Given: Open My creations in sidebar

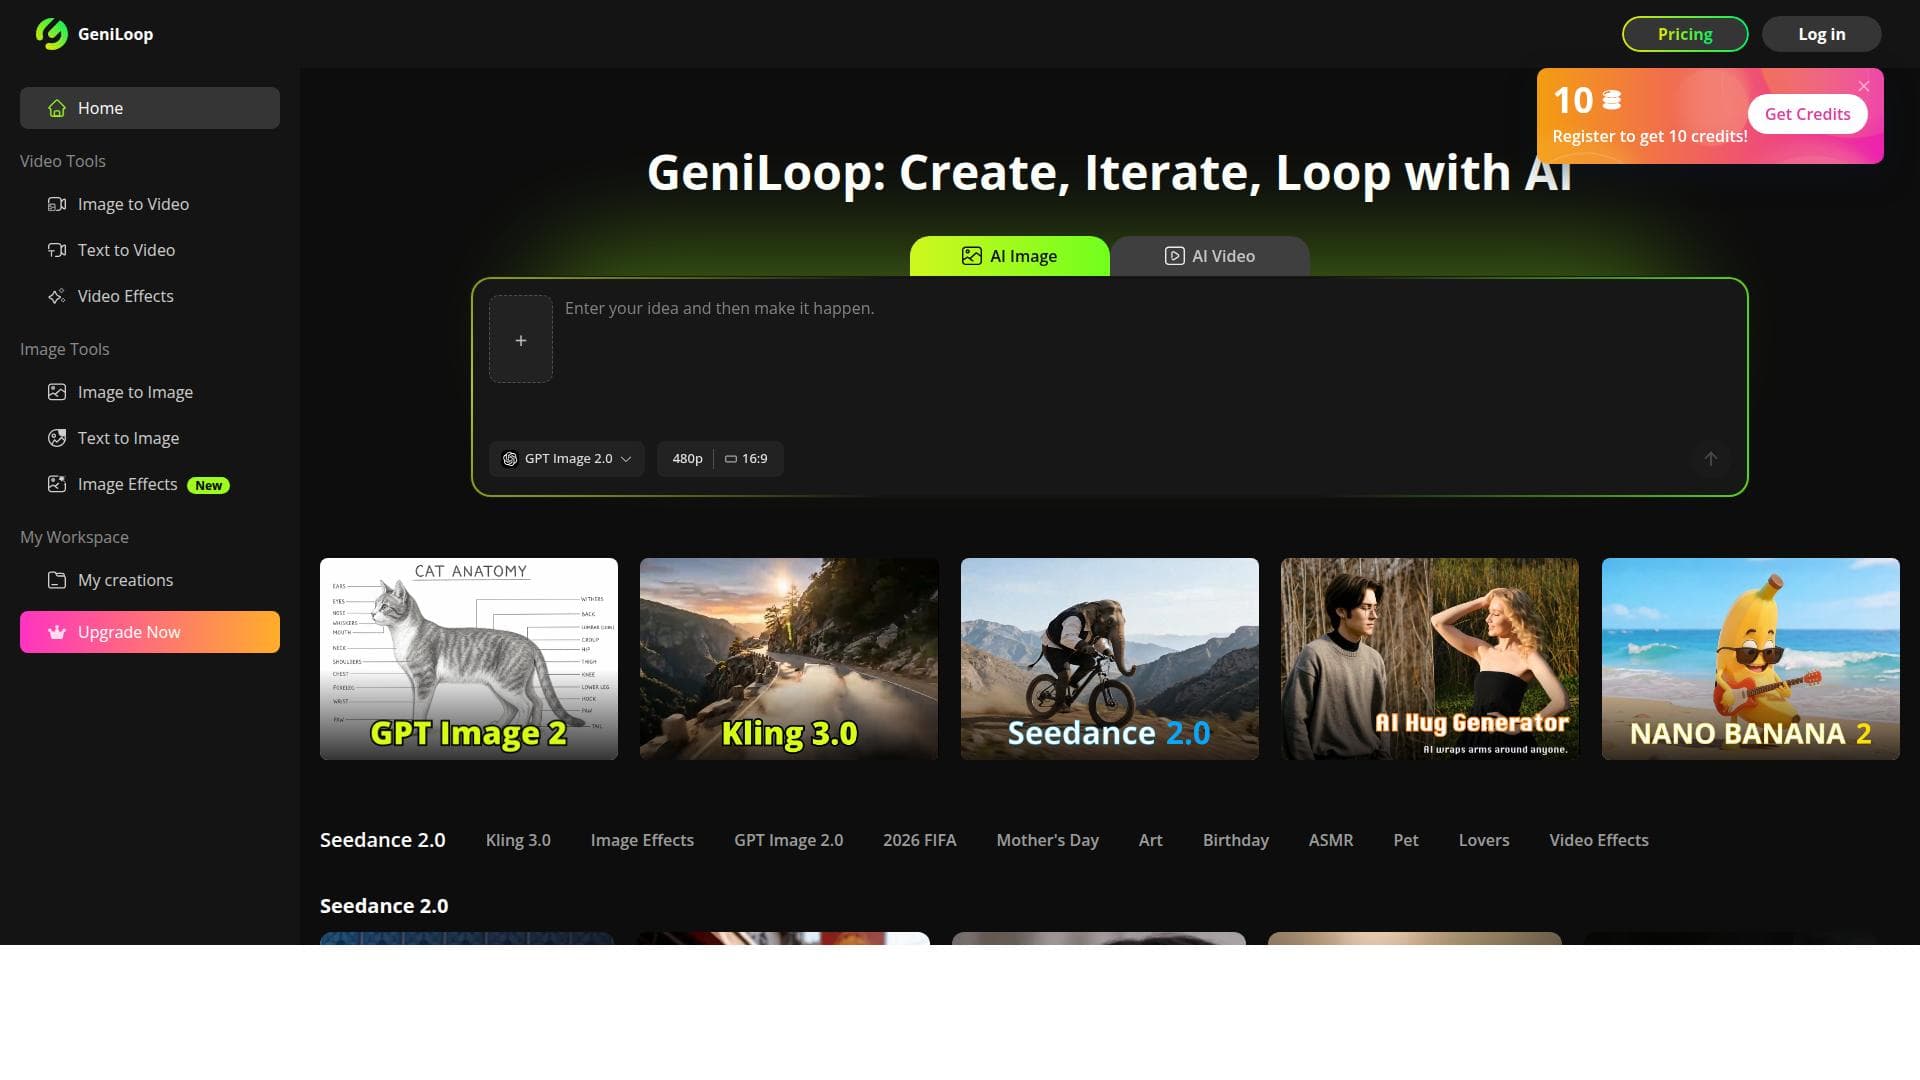Looking at the screenshot, I should coord(150,580).
